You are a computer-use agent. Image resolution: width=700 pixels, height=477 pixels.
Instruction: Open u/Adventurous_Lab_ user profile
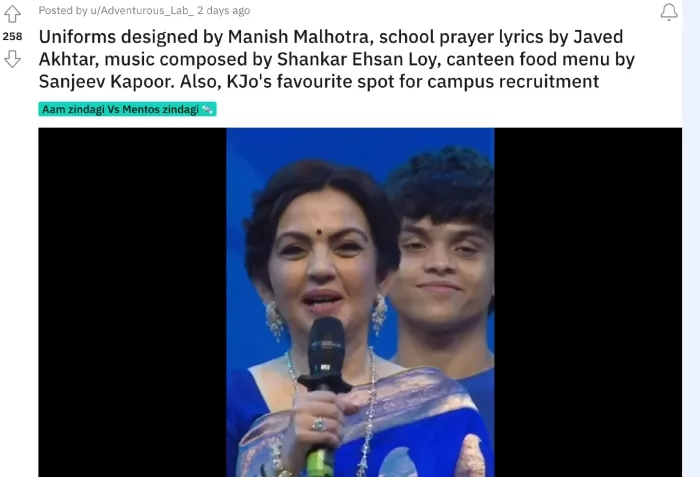pyautogui.click(x=142, y=10)
